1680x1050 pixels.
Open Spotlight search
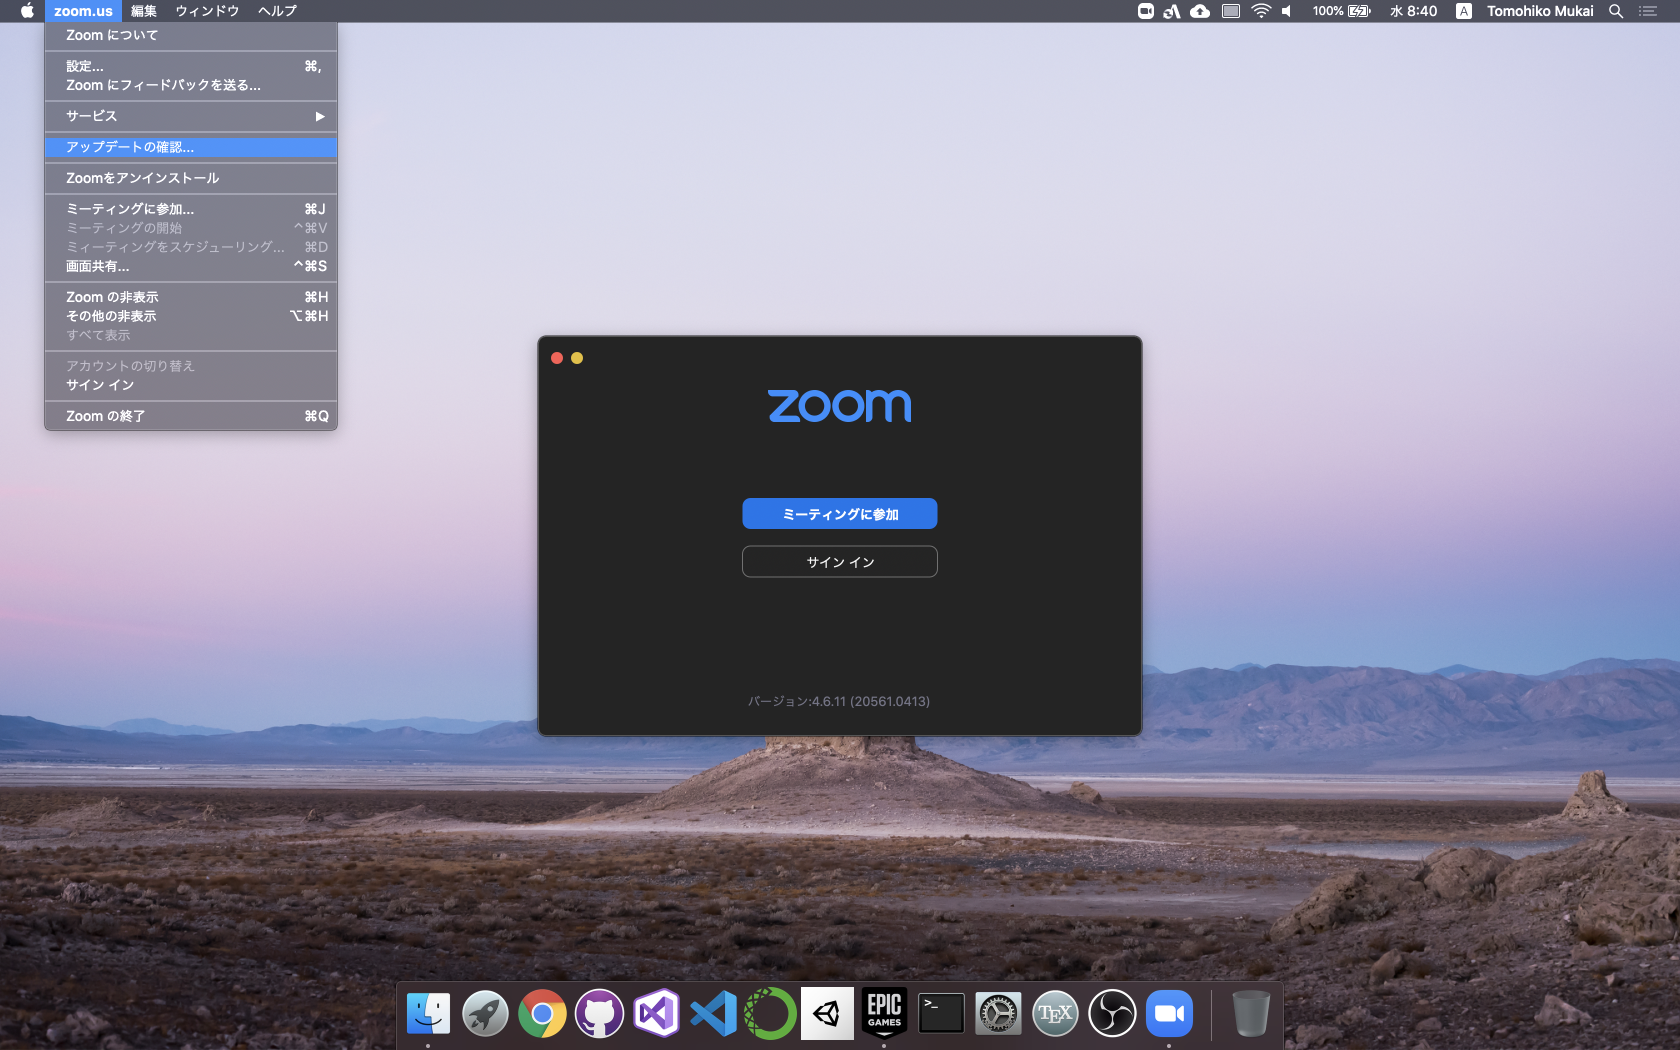pos(1616,11)
